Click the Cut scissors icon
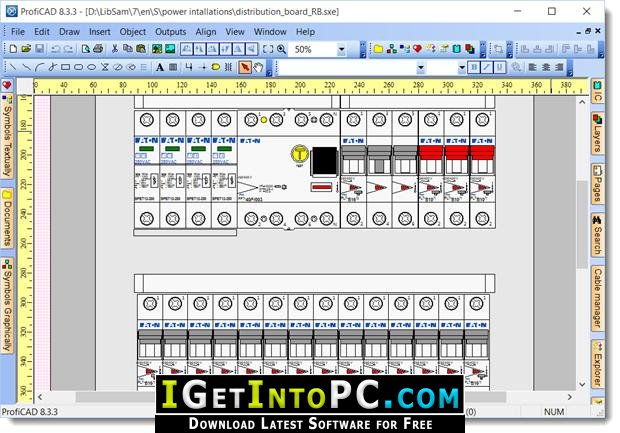620x433 pixels. (115, 49)
